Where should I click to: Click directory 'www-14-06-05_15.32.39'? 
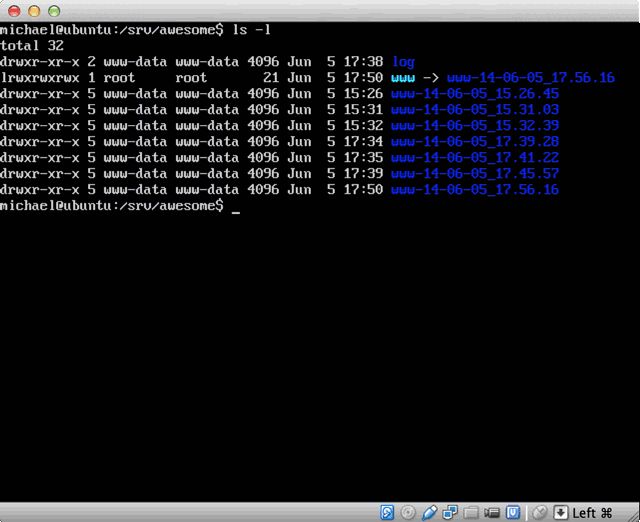click(475, 126)
